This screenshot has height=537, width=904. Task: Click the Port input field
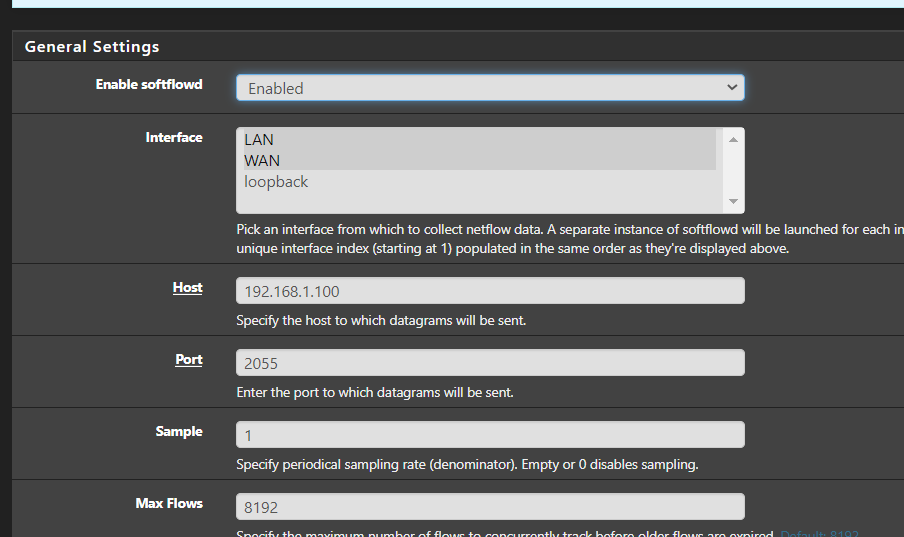point(490,363)
